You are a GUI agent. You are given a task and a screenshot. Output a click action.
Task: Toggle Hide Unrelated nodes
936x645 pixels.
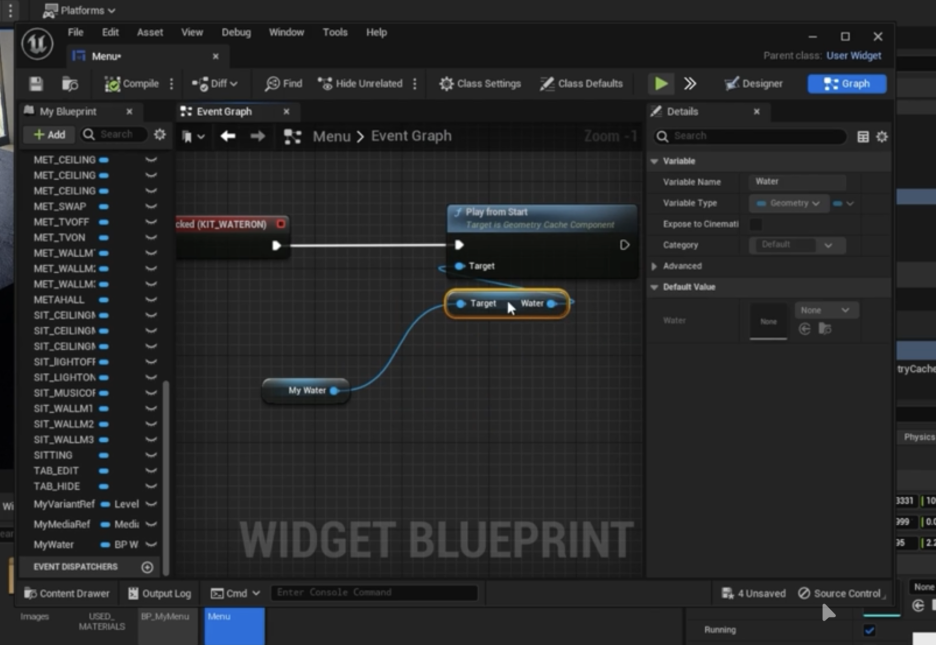click(x=360, y=84)
